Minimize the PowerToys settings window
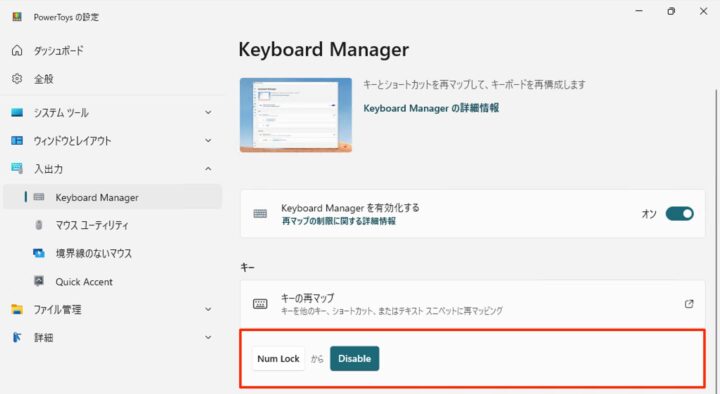 [639, 11]
